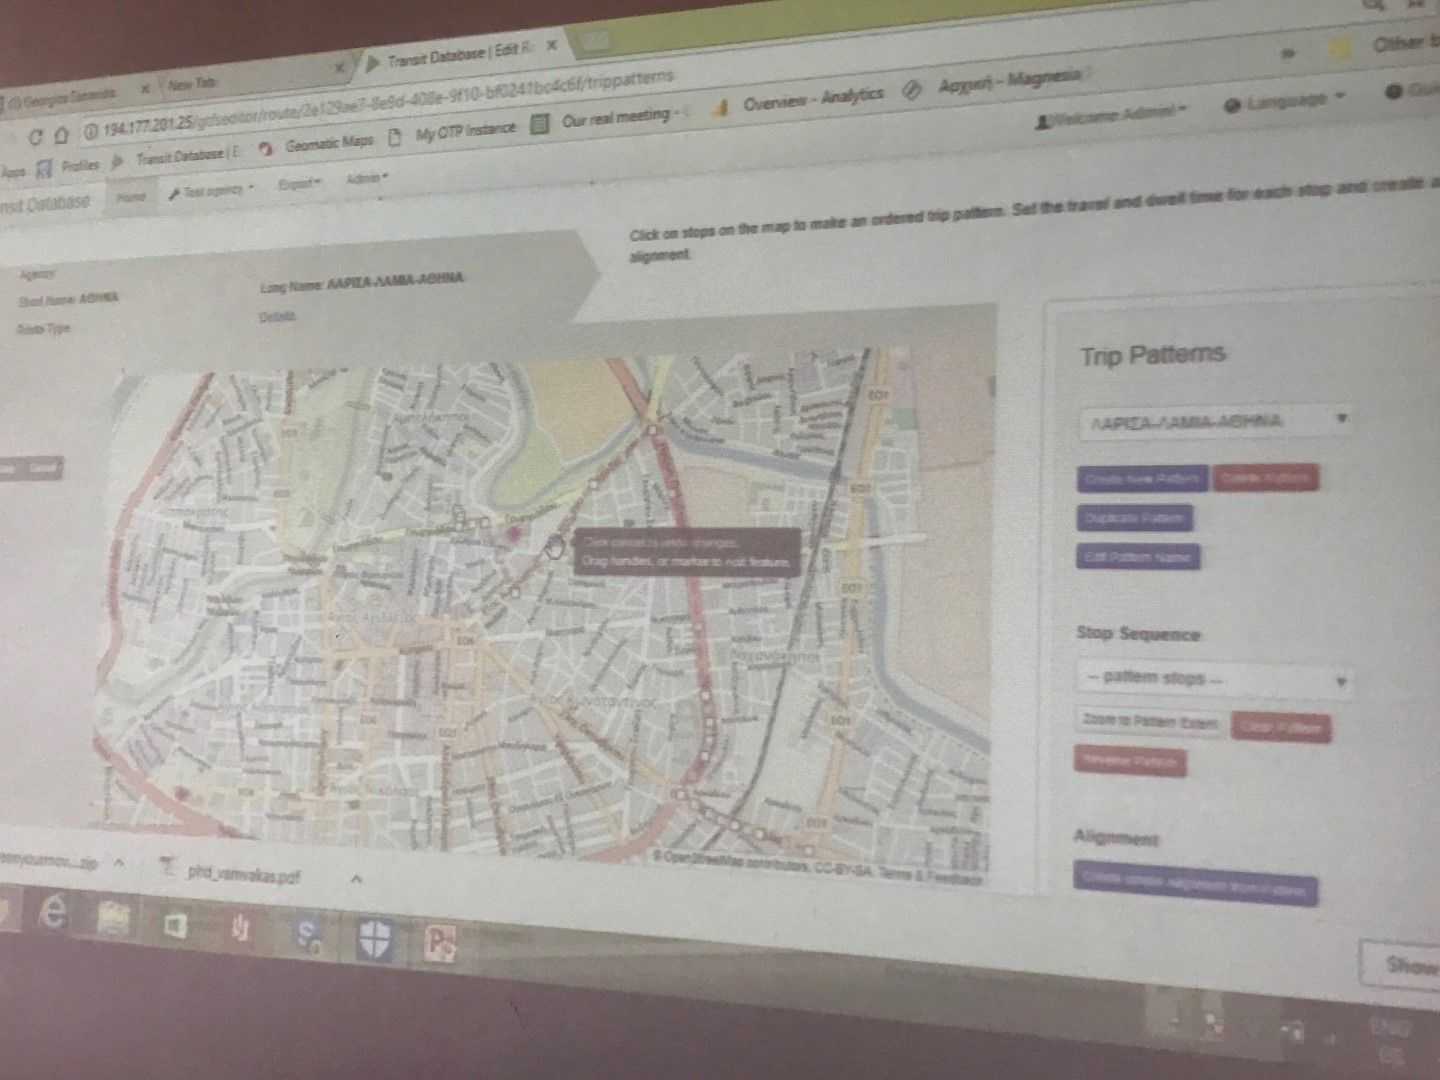1440x1080 pixels.
Task: Open the Overview - Analytics bookmark
Action: (800, 100)
